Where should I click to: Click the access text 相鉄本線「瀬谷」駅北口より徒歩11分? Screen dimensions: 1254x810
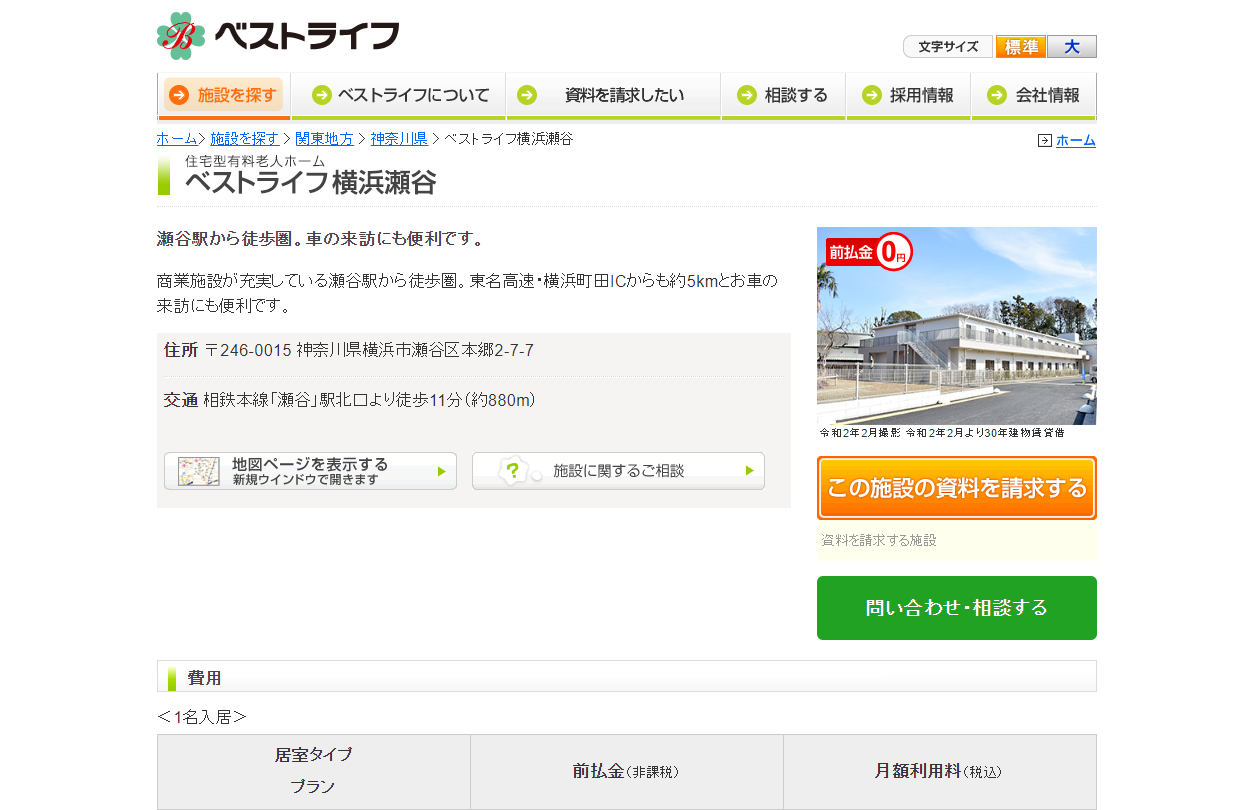tap(370, 400)
